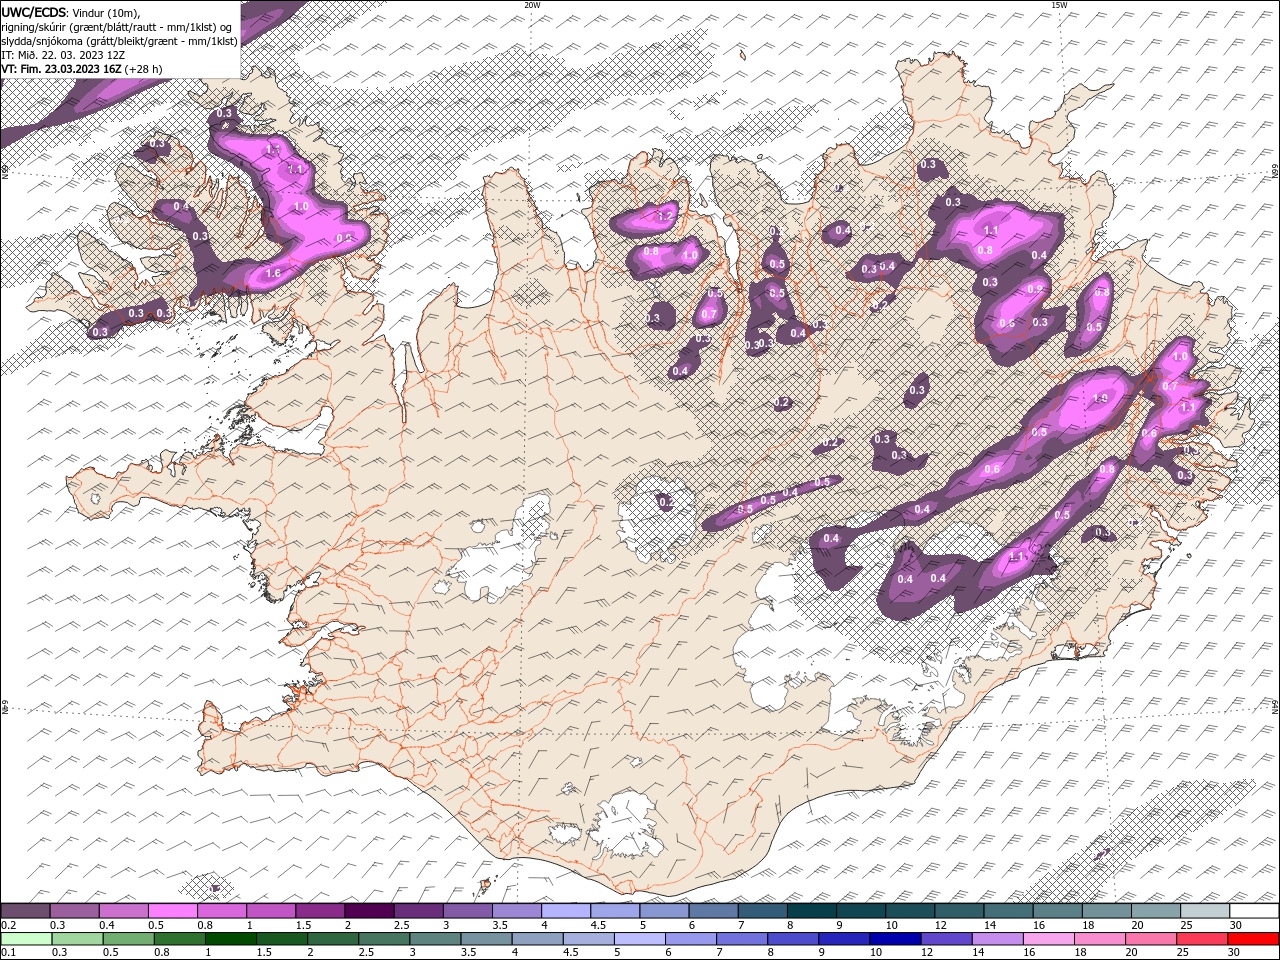Pick the gray-teal 3 rain-scale swatch

click(435, 939)
